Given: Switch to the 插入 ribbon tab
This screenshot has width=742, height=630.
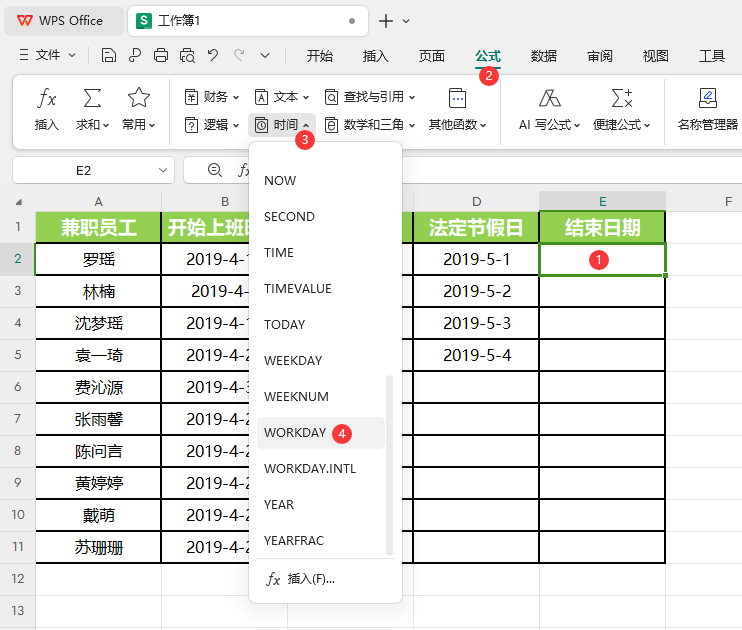Looking at the screenshot, I should (x=375, y=56).
